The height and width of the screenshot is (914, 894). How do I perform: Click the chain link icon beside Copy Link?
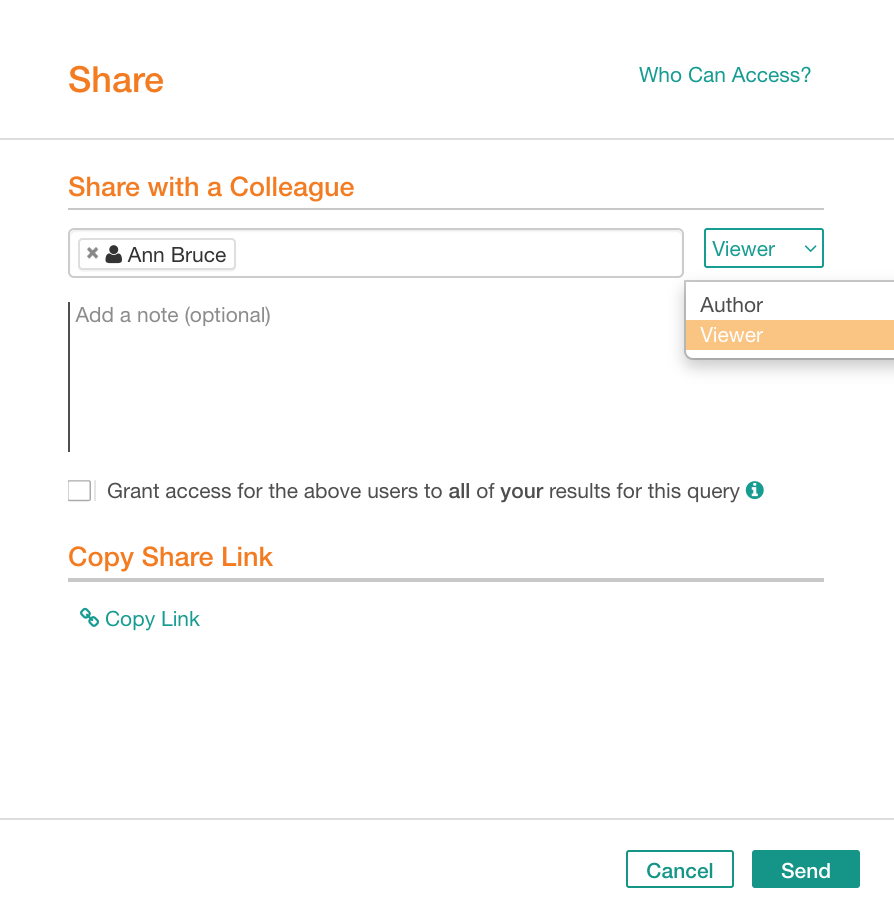89,618
